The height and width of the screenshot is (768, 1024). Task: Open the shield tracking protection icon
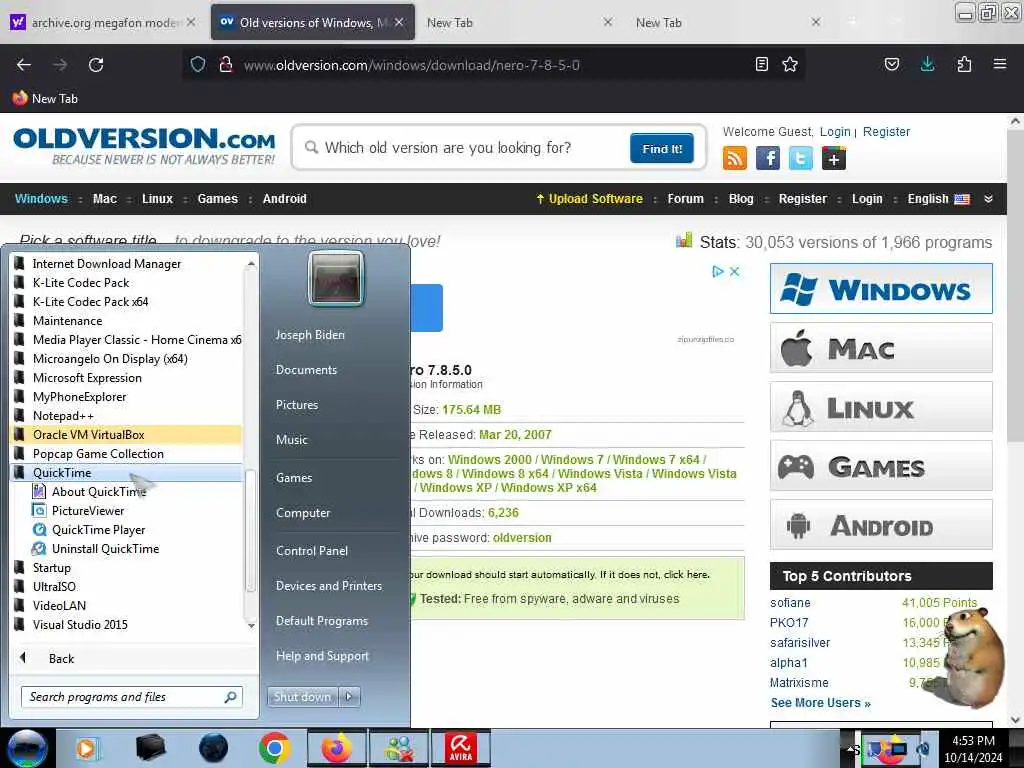(198, 64)
